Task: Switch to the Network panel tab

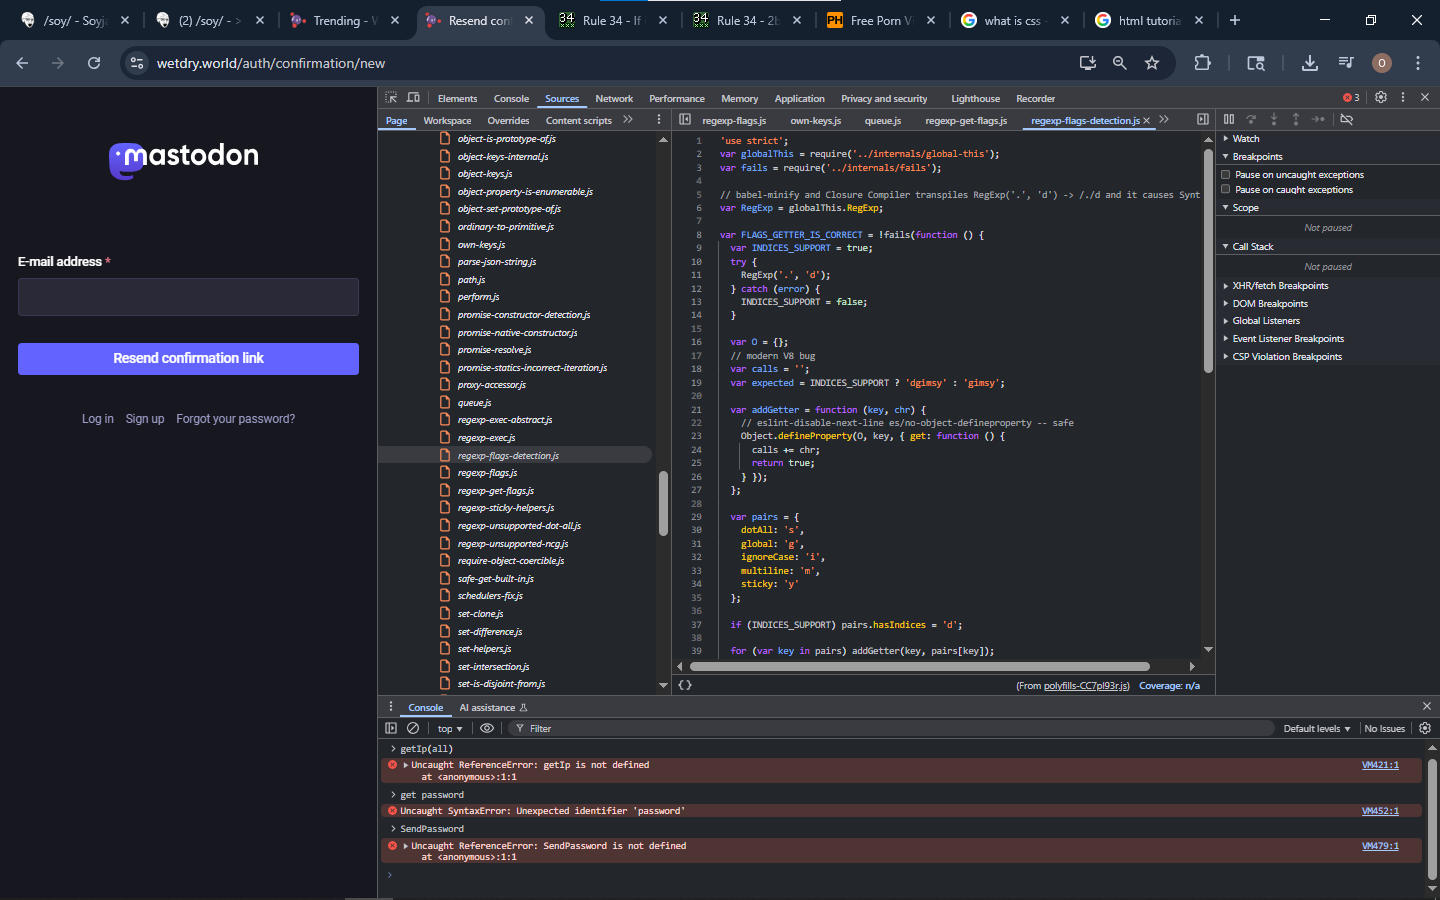Action: tap(614, 99)
